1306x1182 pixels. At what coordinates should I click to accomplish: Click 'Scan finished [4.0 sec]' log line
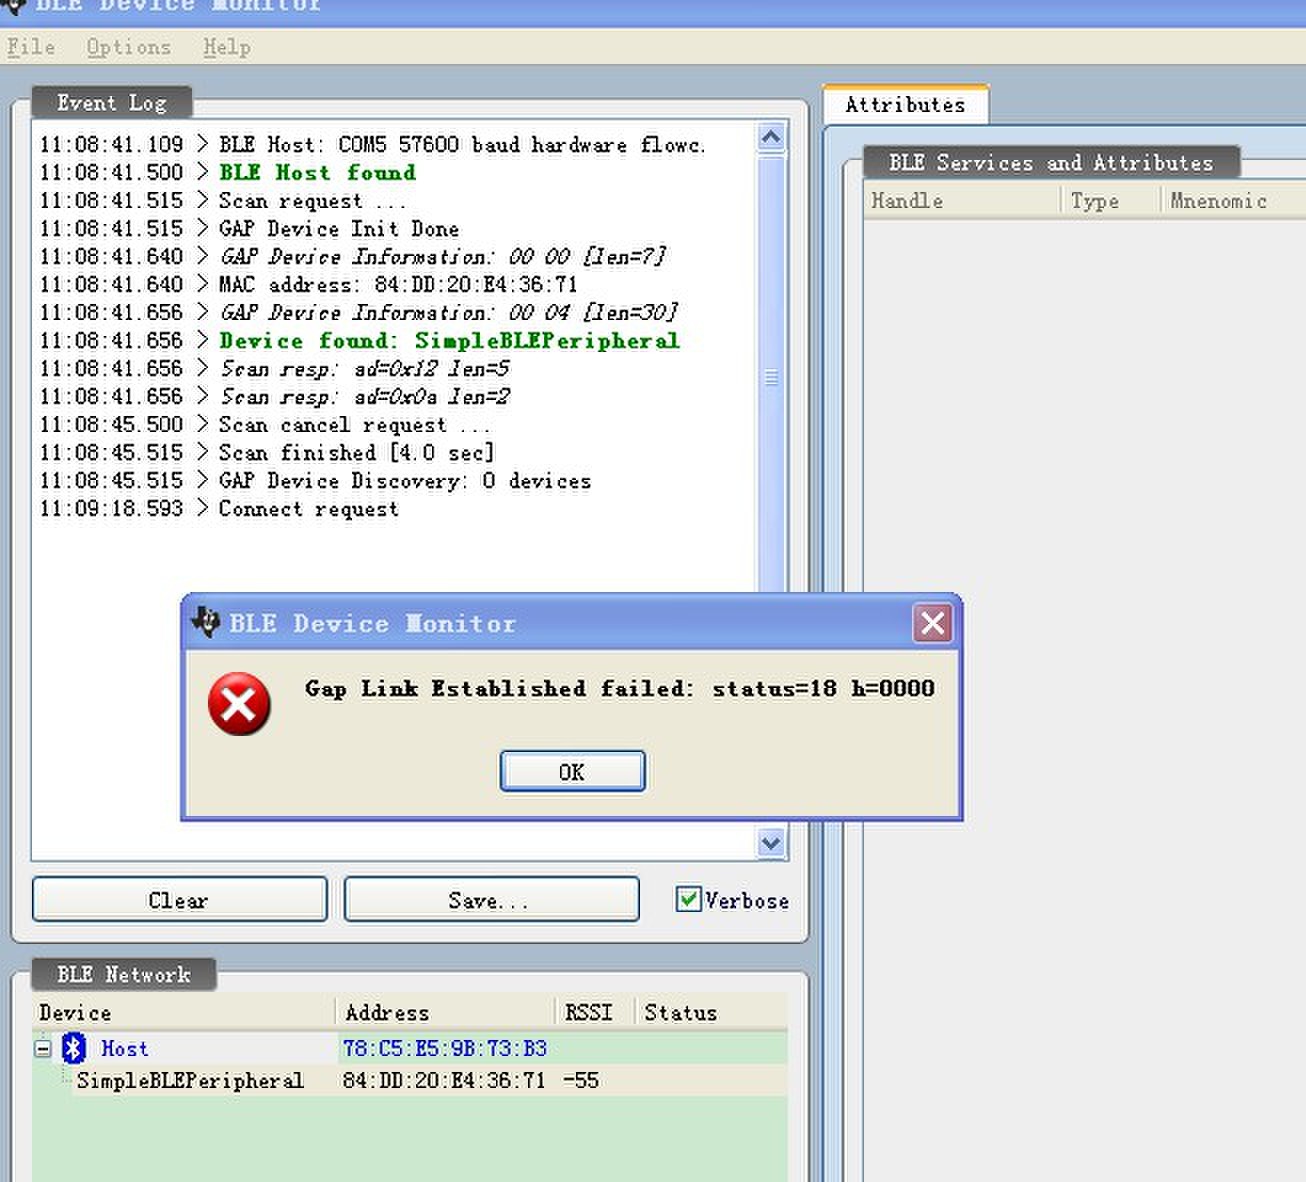[x=267, y=453]
